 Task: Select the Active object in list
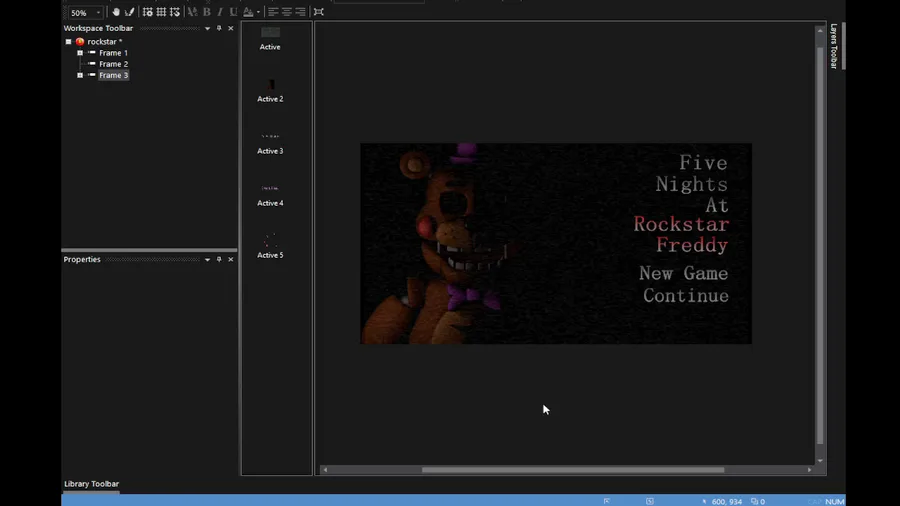click(x=270, y=39)
